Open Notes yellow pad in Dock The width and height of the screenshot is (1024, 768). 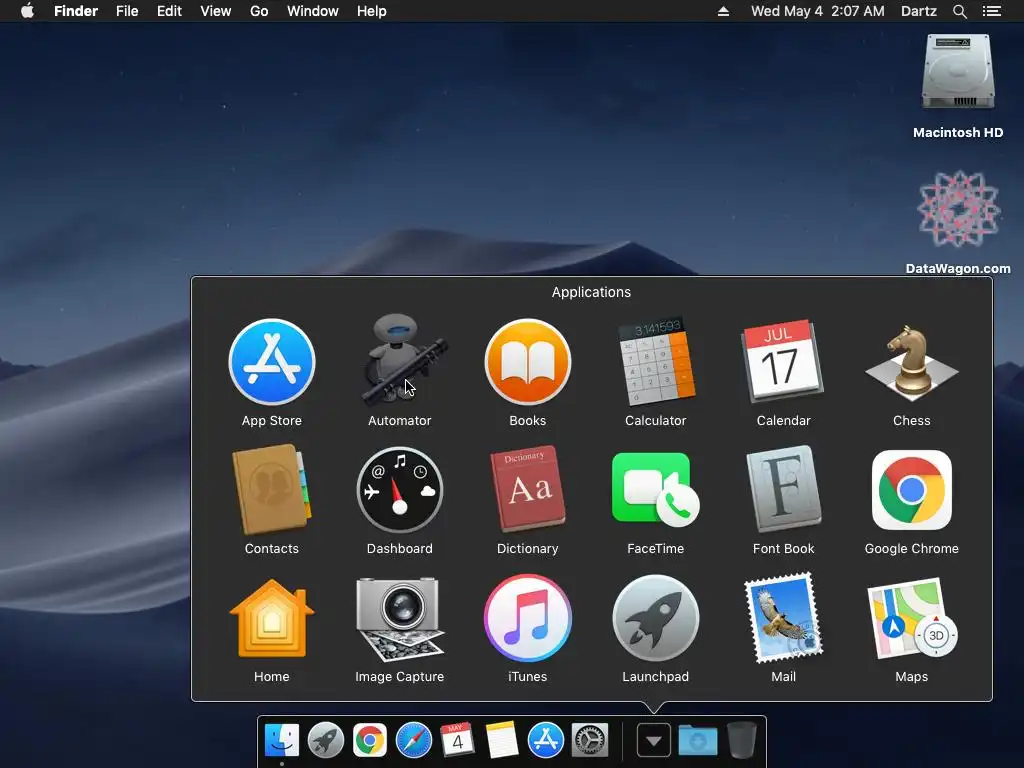(502, 741)
